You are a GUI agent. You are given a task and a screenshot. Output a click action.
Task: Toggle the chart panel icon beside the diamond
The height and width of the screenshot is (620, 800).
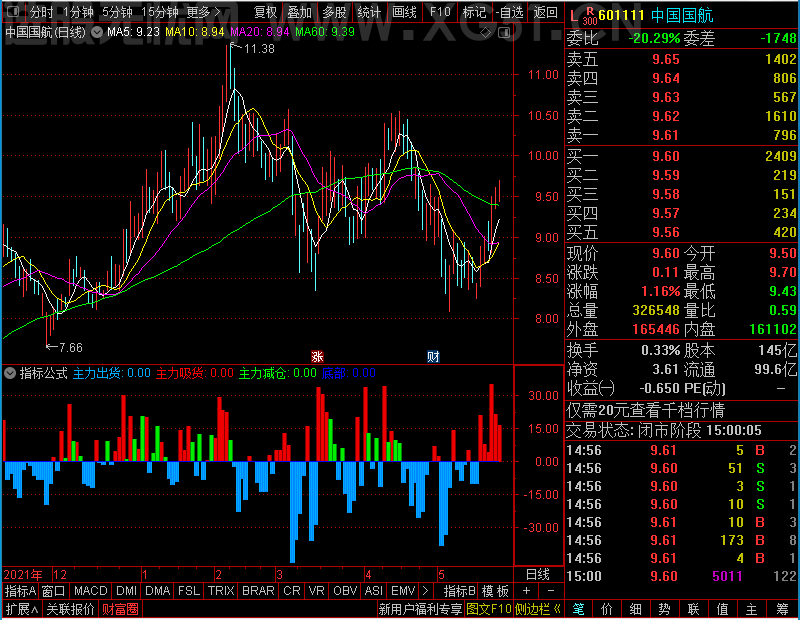[x=504, y=33]
